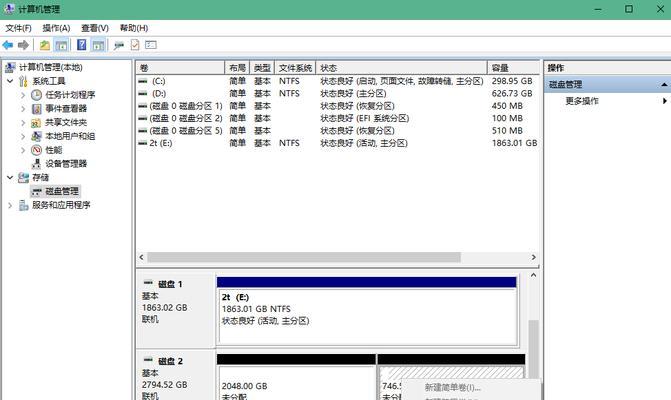
Task: Select the 2t (E:) volume row
Action: 337,143
